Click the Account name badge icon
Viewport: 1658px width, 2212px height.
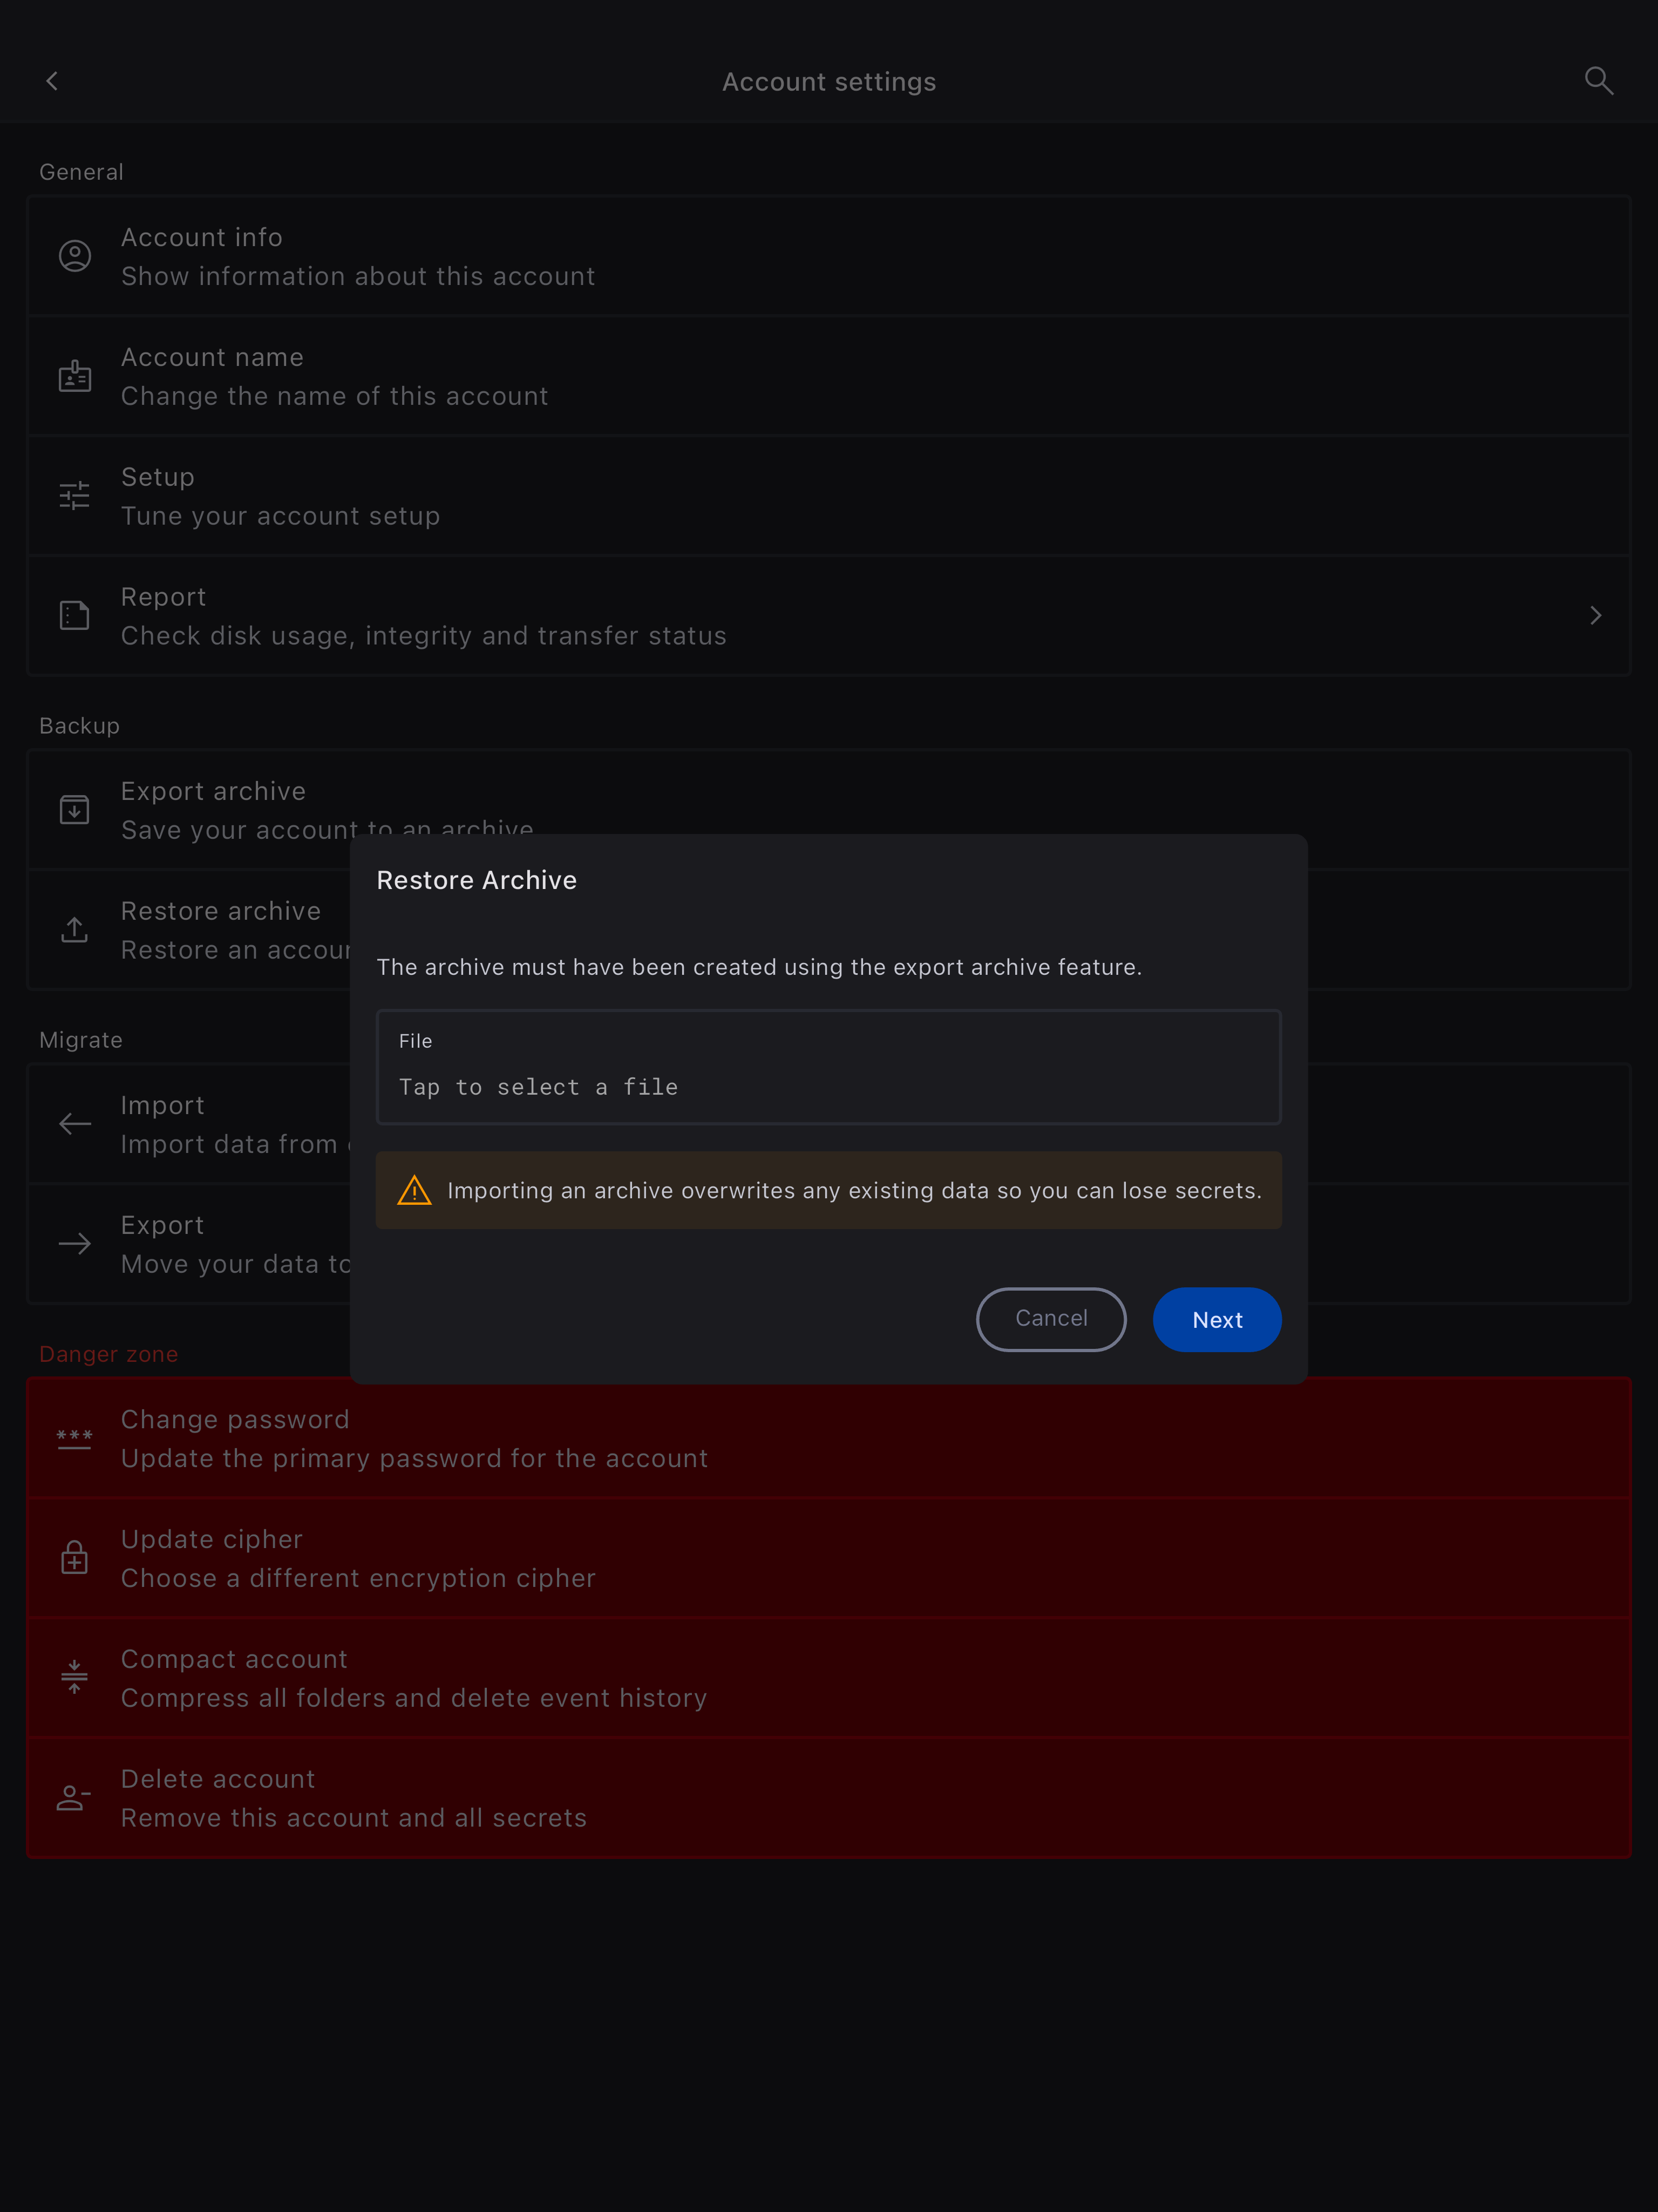point(75,376)
